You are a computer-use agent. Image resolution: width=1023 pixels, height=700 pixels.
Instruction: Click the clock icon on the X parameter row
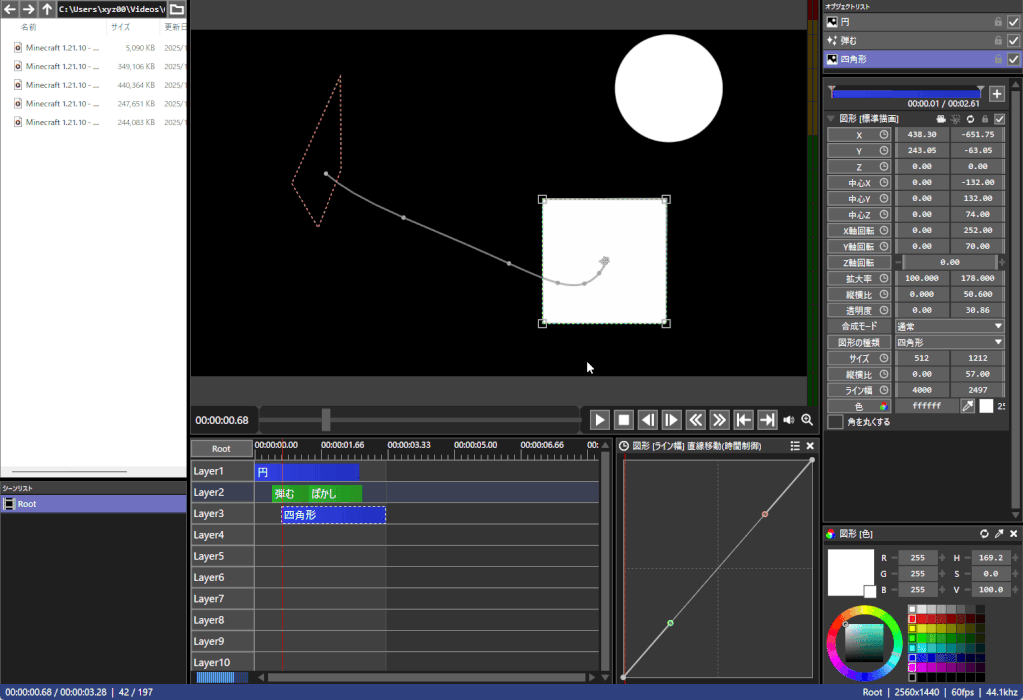point(883,136)
